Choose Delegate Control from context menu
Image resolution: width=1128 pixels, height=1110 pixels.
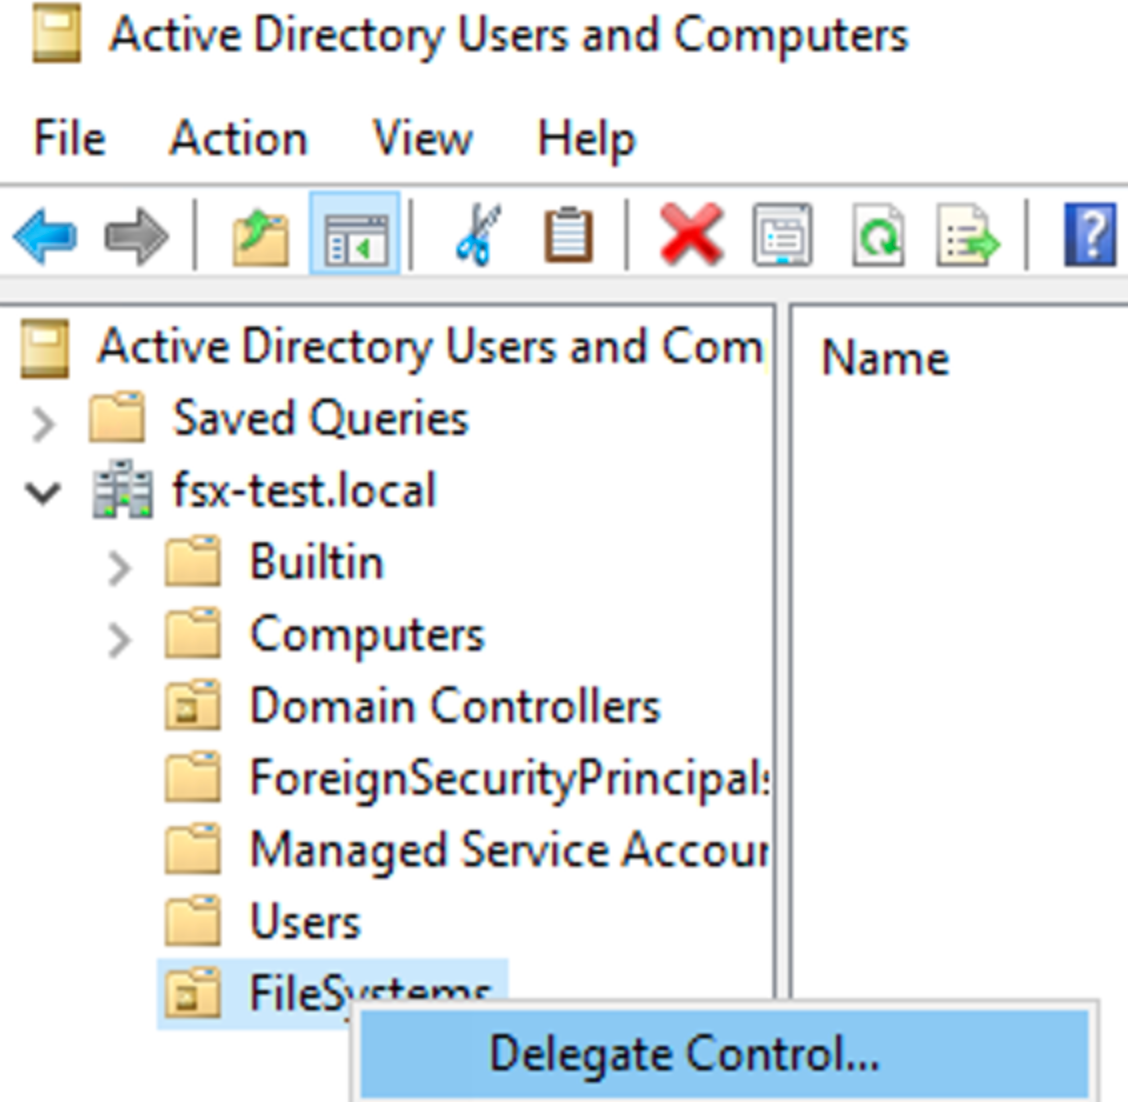pos(724,1054)
